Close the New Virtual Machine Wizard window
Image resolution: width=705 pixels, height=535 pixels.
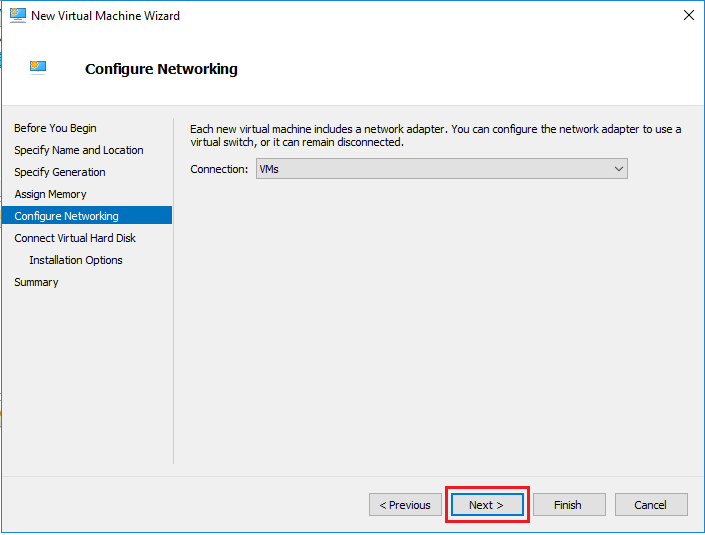tap(688, 15)
